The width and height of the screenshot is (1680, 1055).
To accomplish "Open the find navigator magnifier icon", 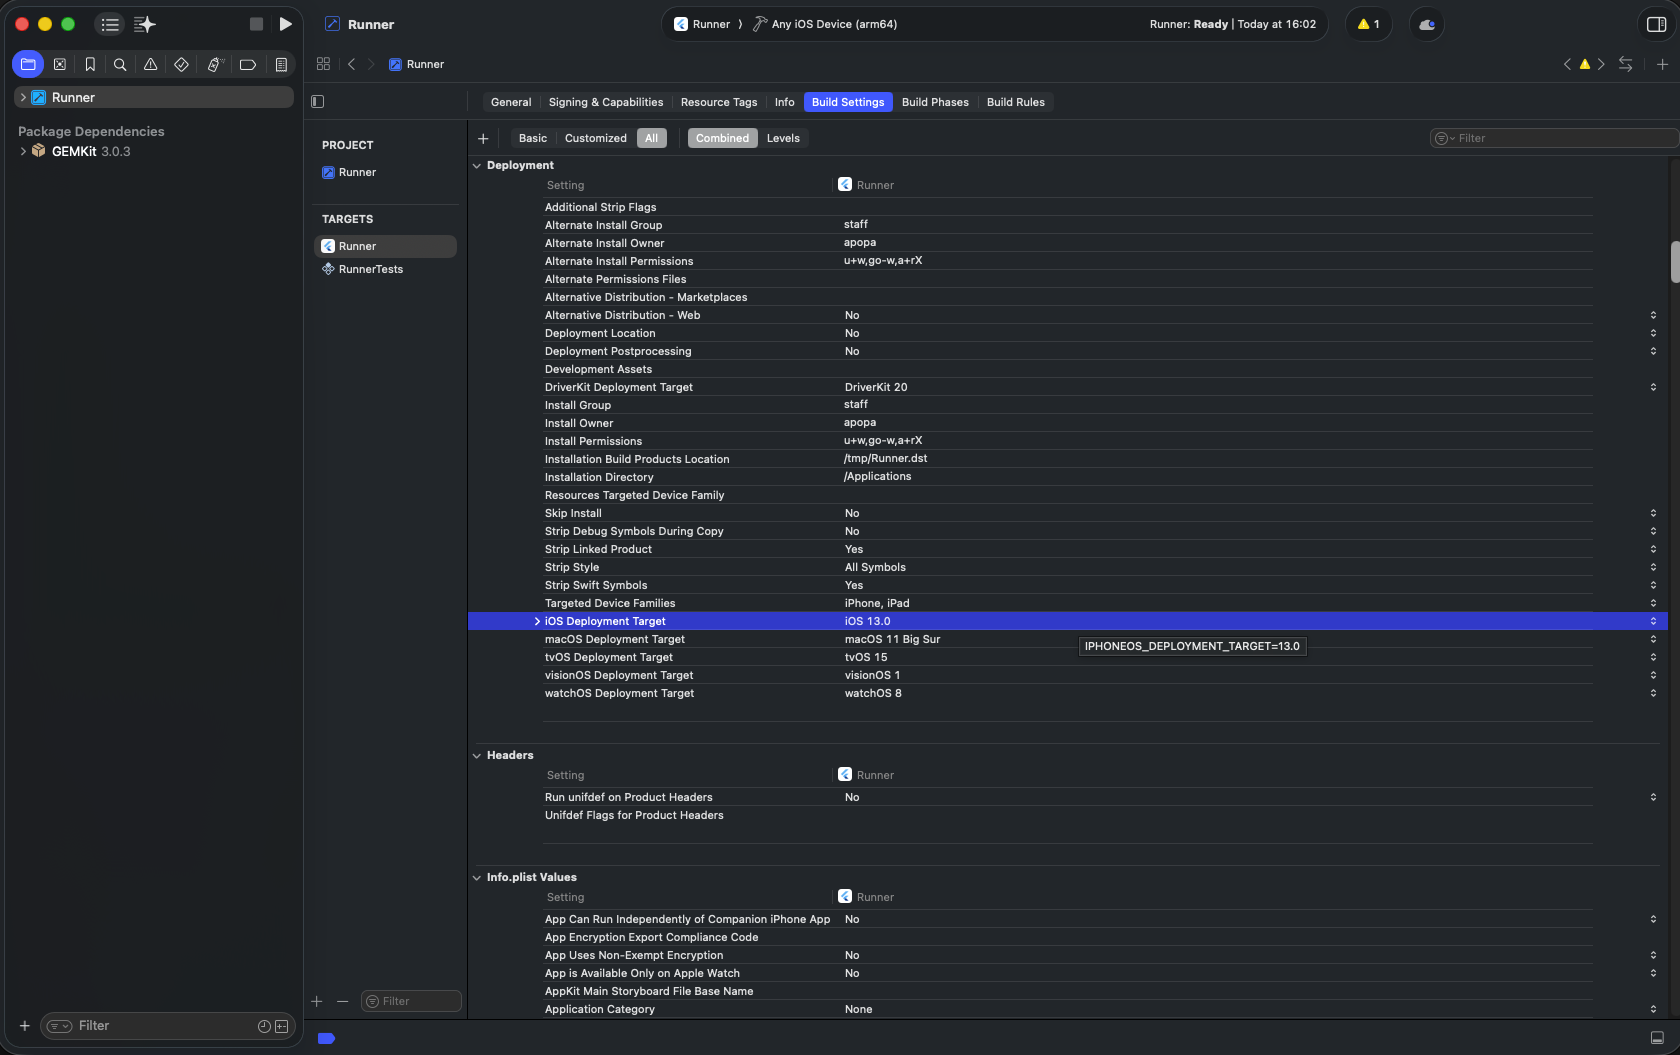I will (x=120, y=64).
